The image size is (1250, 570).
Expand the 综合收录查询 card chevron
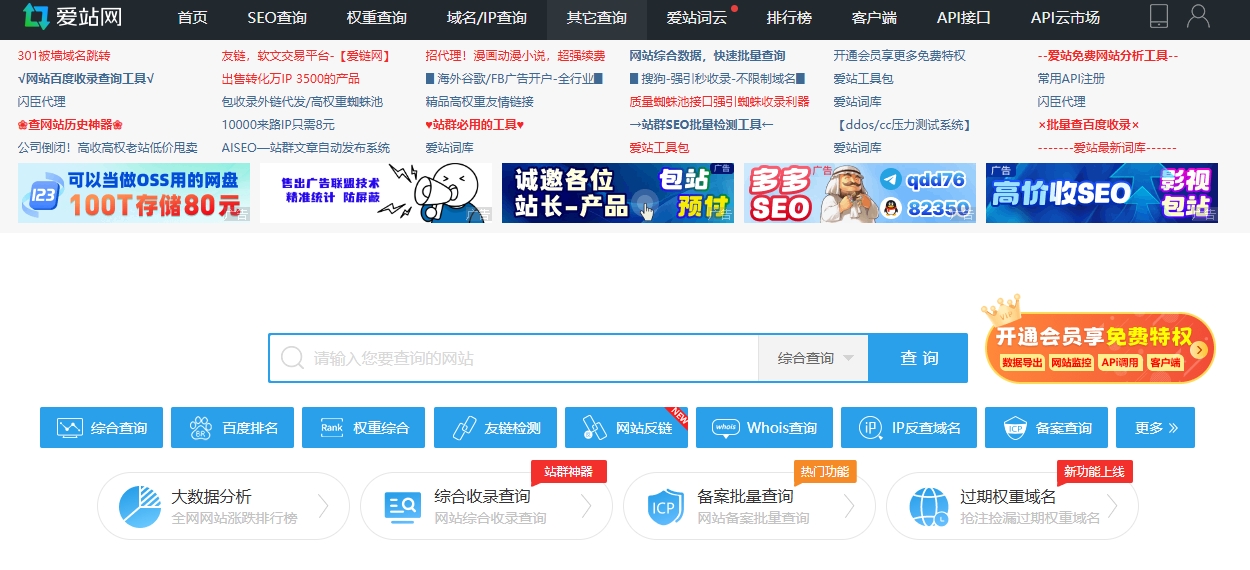coord(586,507)
